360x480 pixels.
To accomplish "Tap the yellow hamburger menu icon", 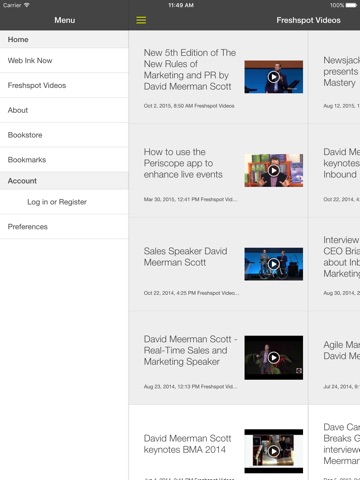I will click(141, 20).
